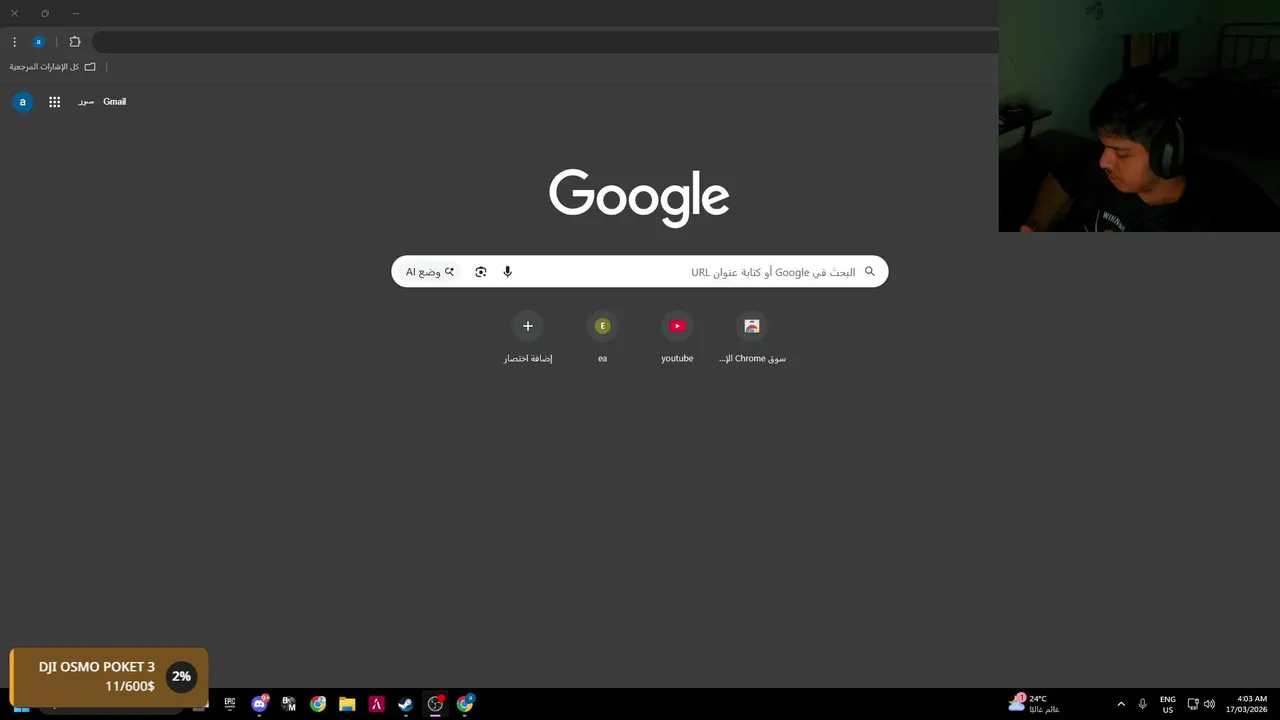Open the Chrome Web Store shortcut
The height and width of the screenshot is (720, 1280).
pyautogui.click(x=752, y=338)
